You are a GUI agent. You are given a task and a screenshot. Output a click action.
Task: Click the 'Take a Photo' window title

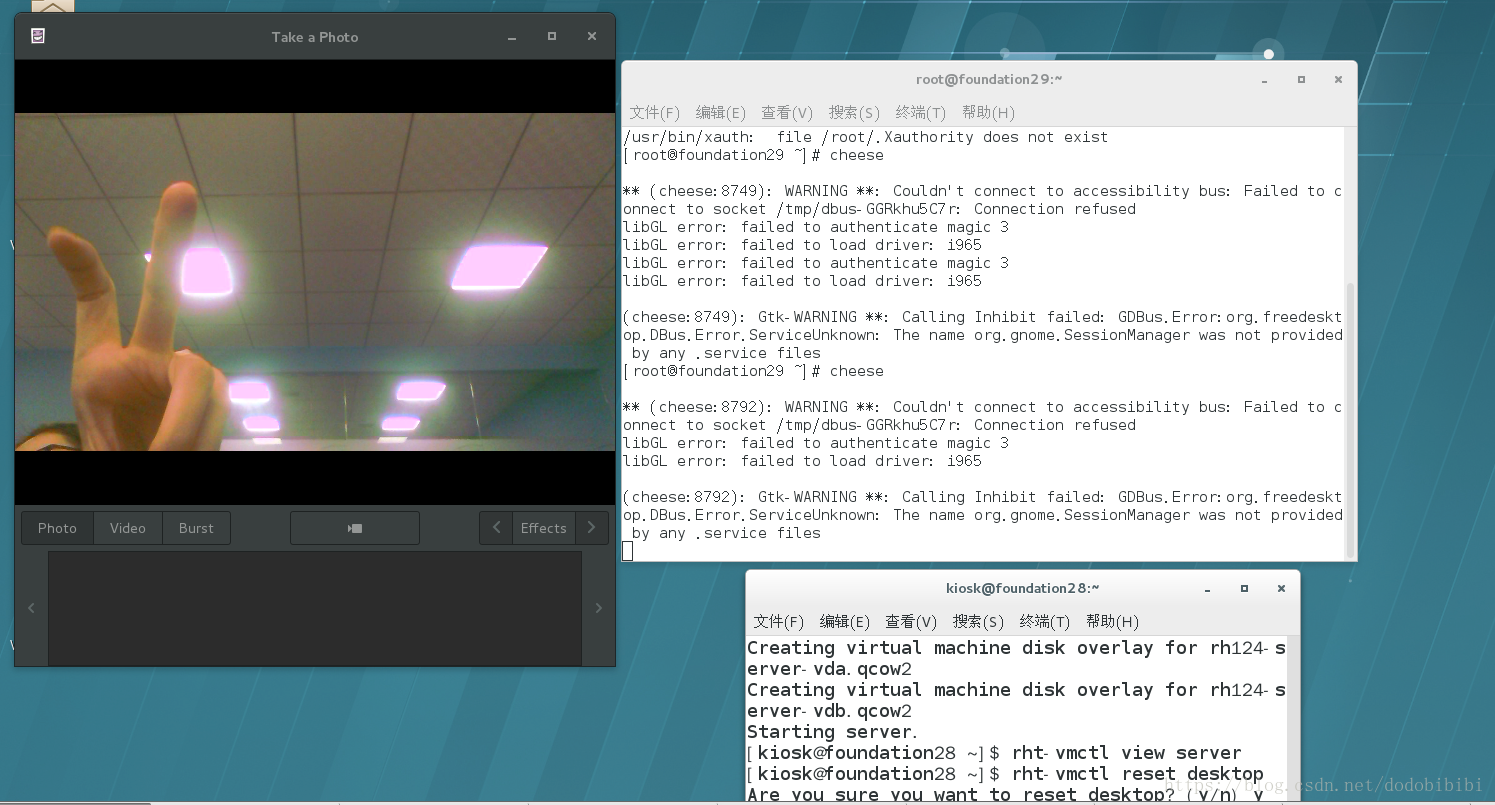315,37
